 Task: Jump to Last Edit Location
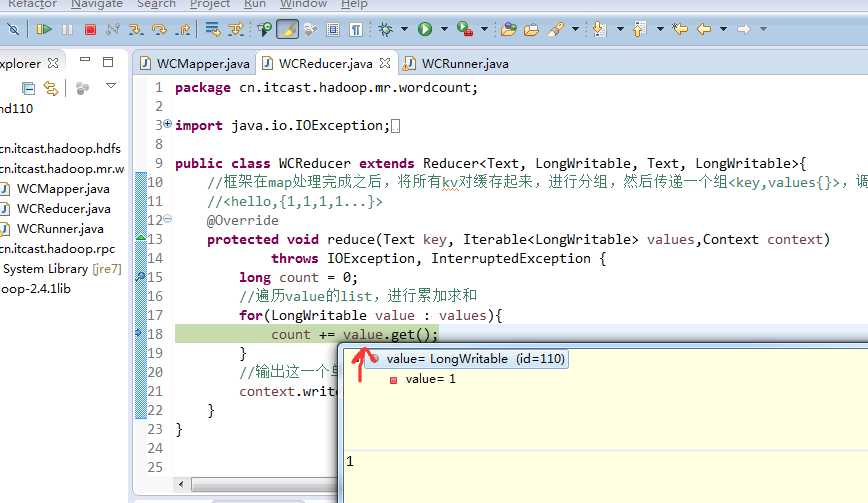tap(680, 29)
